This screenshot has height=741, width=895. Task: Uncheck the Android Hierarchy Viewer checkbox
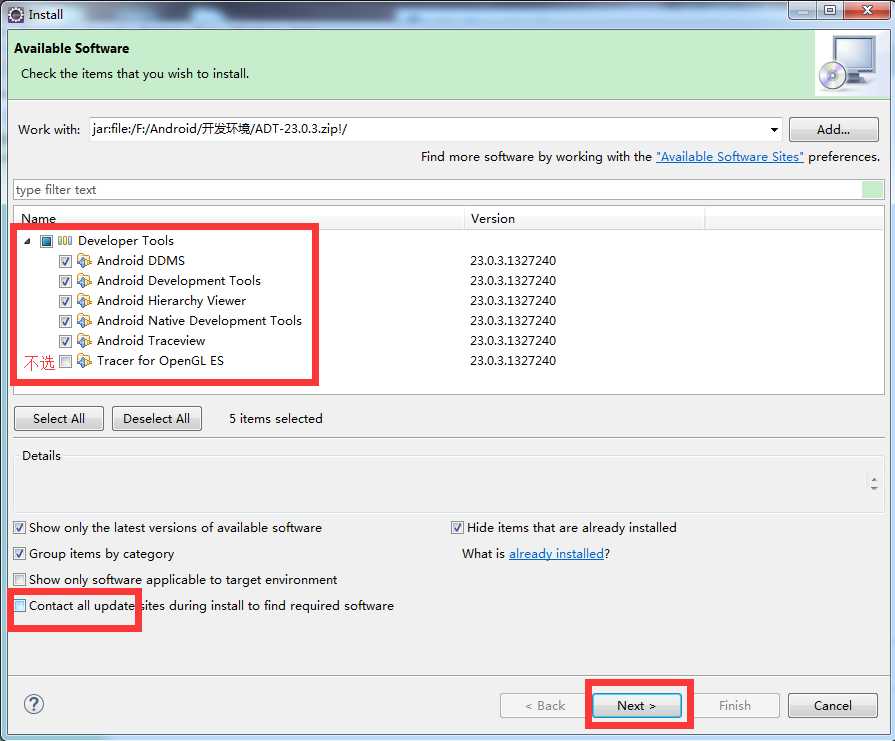pyautogui.click(x=65, y=301)
